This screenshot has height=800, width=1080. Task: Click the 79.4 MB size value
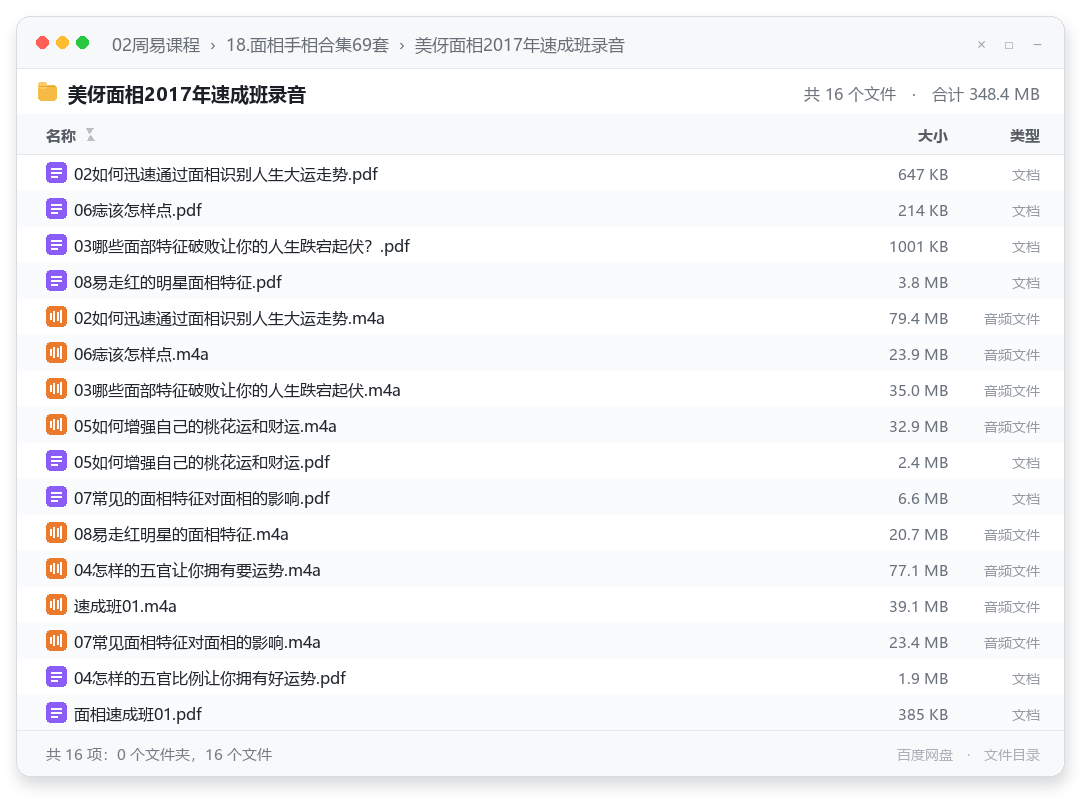(x=918, y=318)
